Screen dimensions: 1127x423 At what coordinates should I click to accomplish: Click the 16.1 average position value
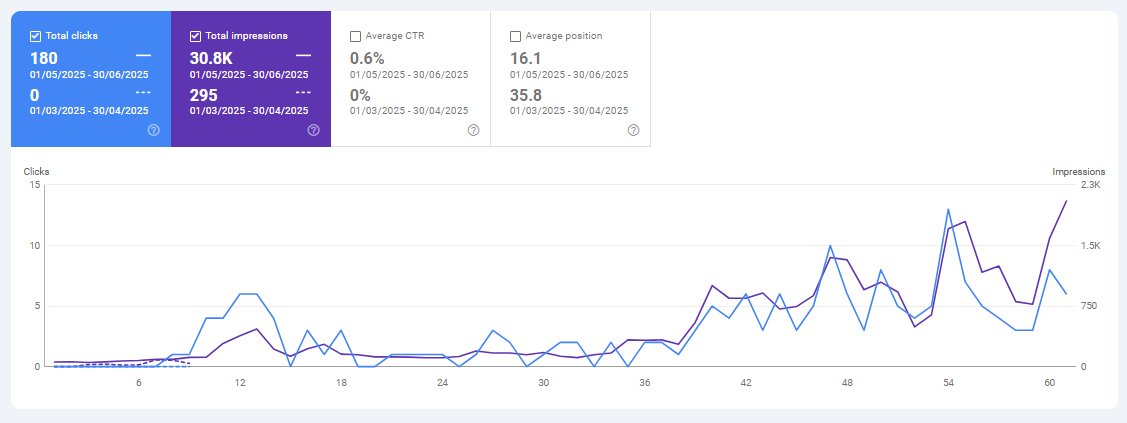click(525, 59)
